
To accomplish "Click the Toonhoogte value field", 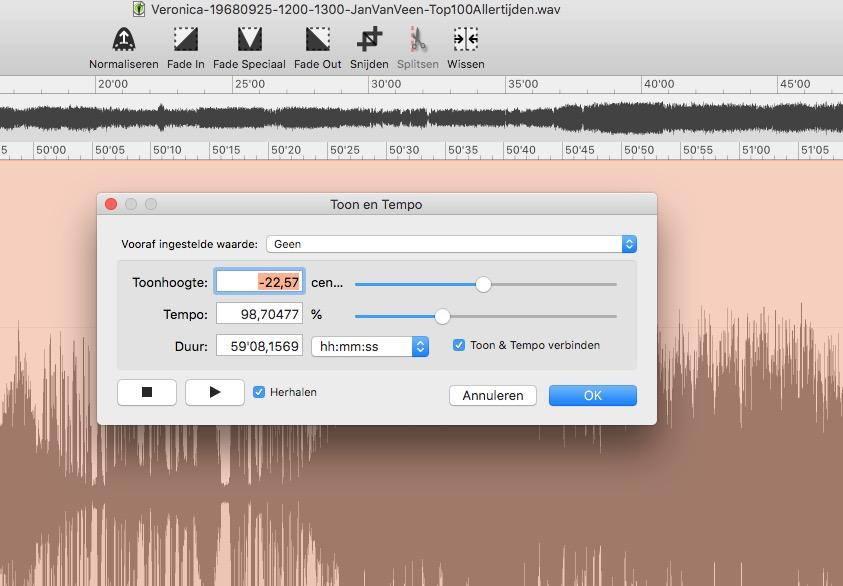I will pyautogui.click(x=259, y=283).
